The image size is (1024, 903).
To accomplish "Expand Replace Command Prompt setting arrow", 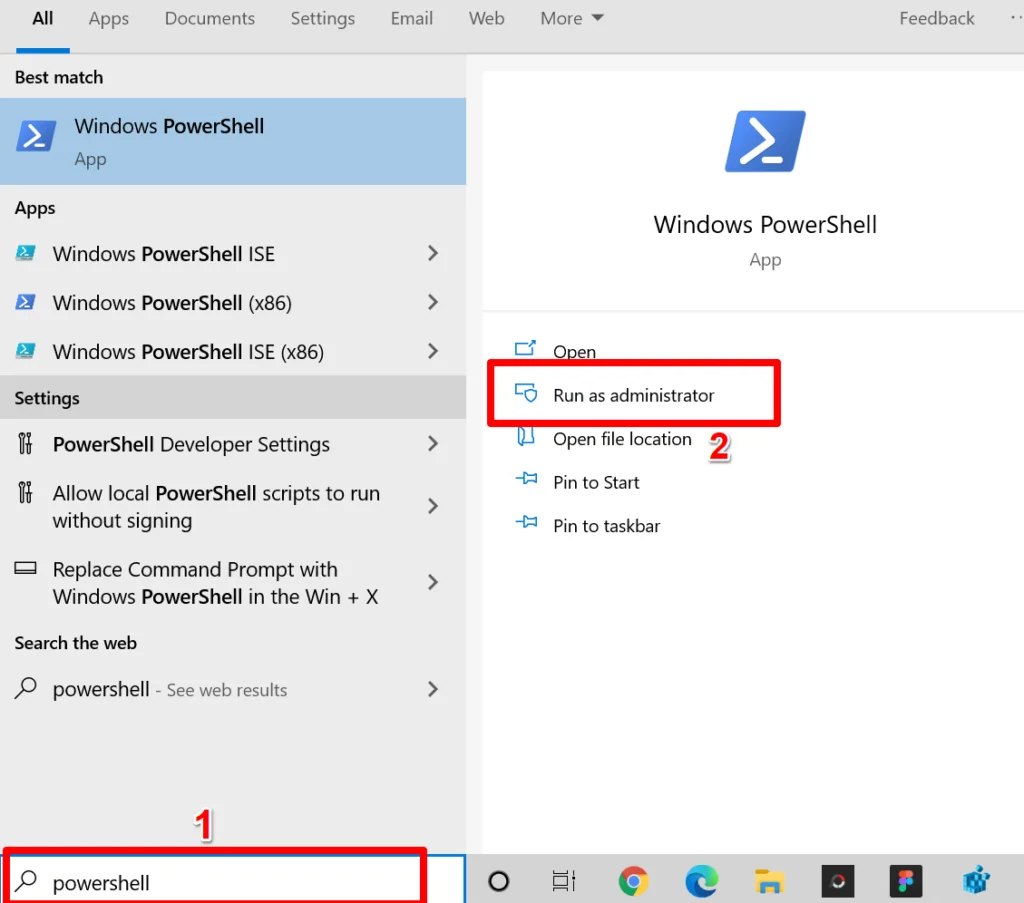I will coord(432,582).
